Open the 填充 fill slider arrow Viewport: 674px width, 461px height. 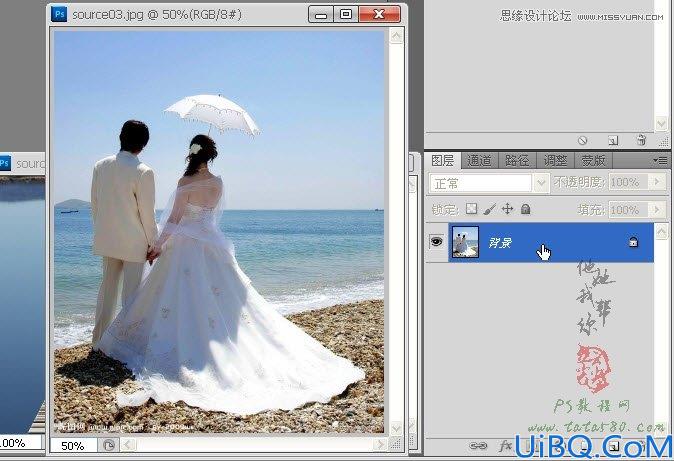[658, 209]
